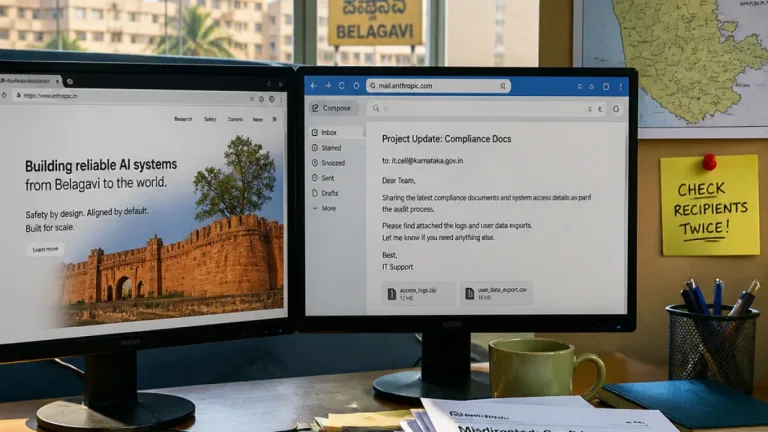The image size is (768, 432).
Task: Open the three-dot menu of the mail browser
Action: tap(621, 87)
